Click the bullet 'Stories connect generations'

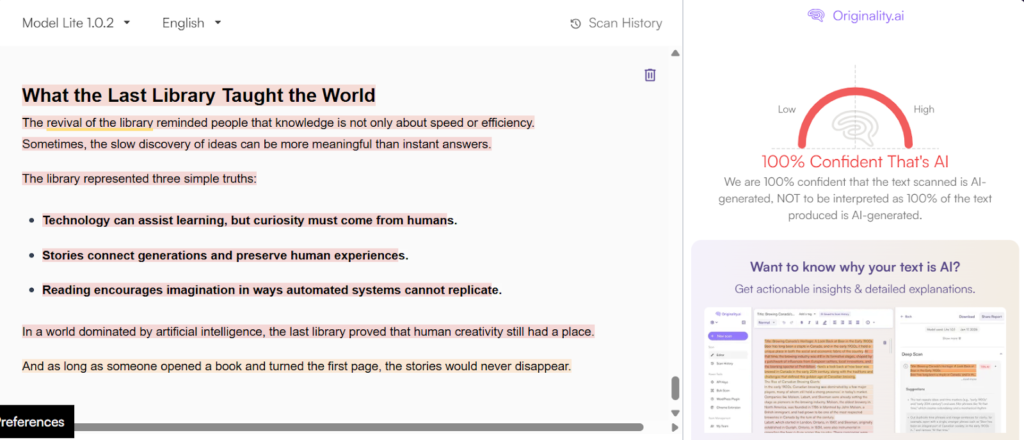(225, 255)
